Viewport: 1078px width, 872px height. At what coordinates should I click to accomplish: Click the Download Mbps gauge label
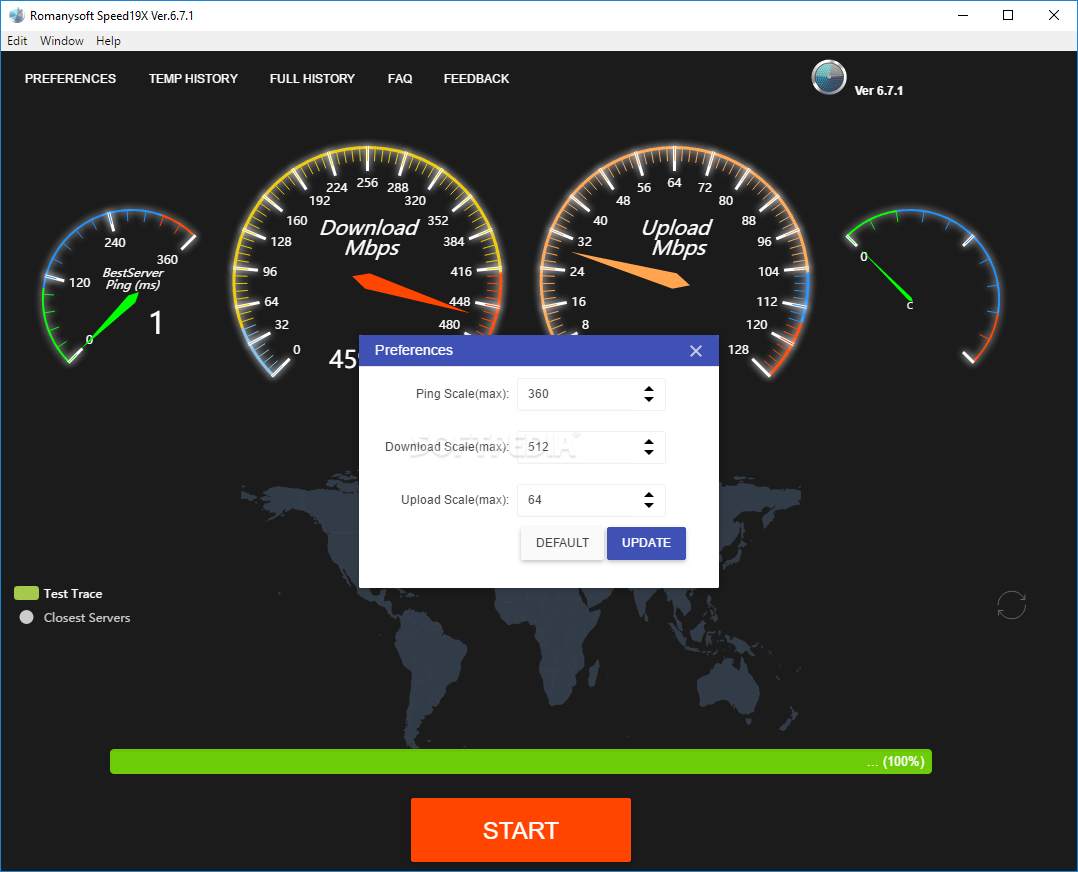click(x=370, y=237)
